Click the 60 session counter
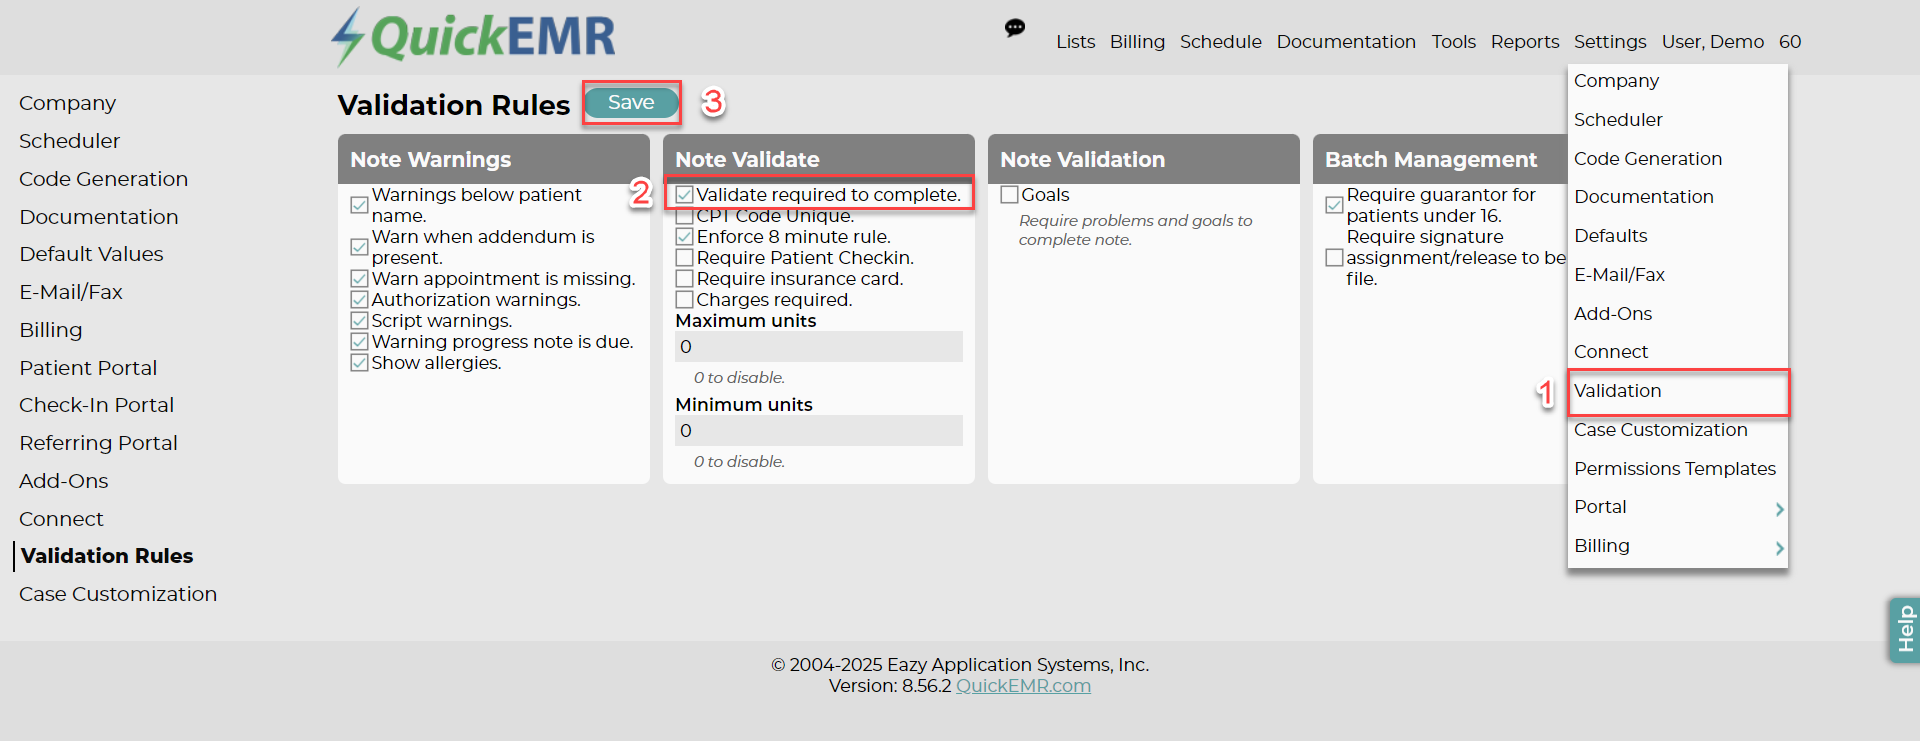Screen dimensions: 1920x741 coord(1790,42)
